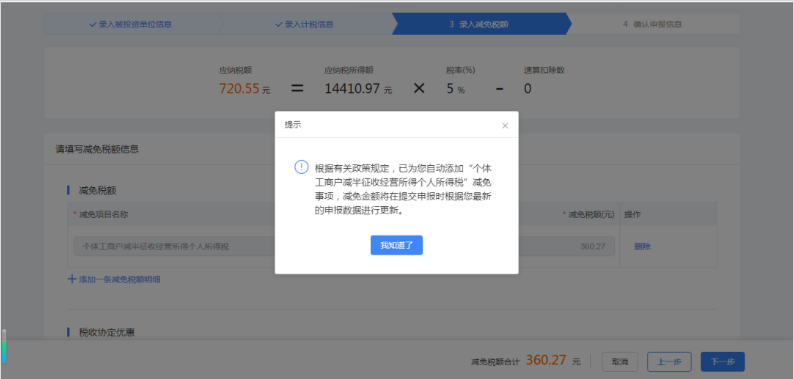Click the 提示 dialog title
Viewport: 794px width, 379px height.
(x=292, y=125)
